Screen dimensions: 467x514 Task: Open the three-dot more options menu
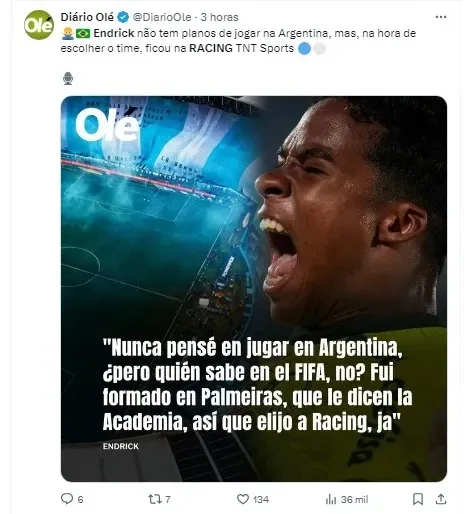(441, 17)
